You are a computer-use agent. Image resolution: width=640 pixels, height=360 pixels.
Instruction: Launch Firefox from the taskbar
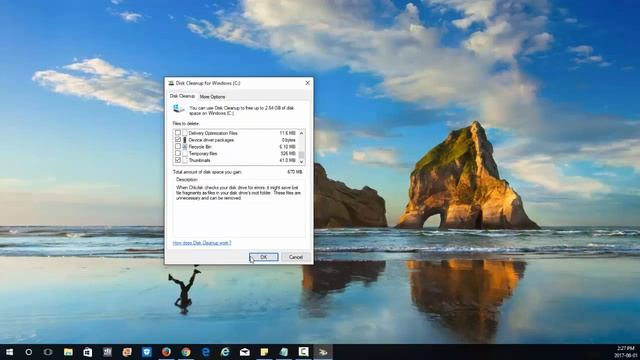point(166,352)
